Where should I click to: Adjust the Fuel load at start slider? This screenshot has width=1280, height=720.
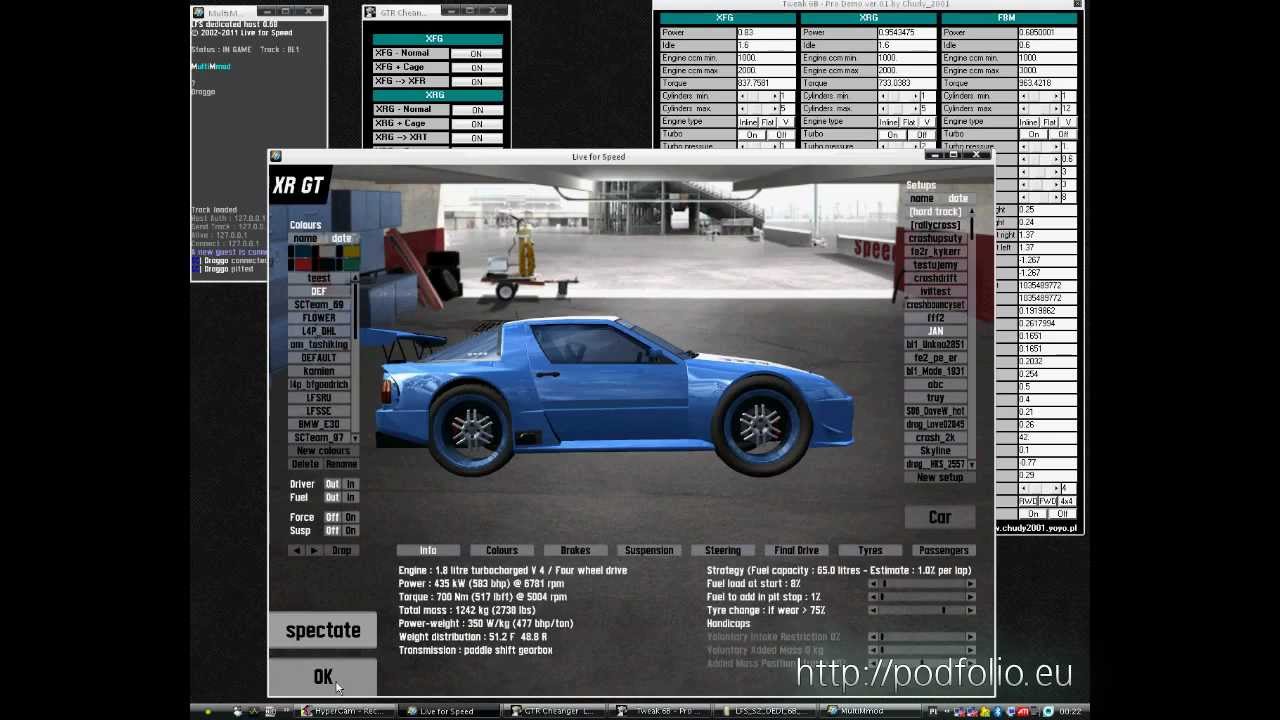922,584
